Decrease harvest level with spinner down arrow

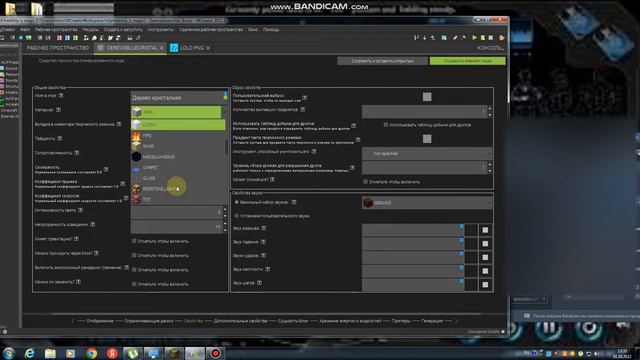tap(490, 171)
